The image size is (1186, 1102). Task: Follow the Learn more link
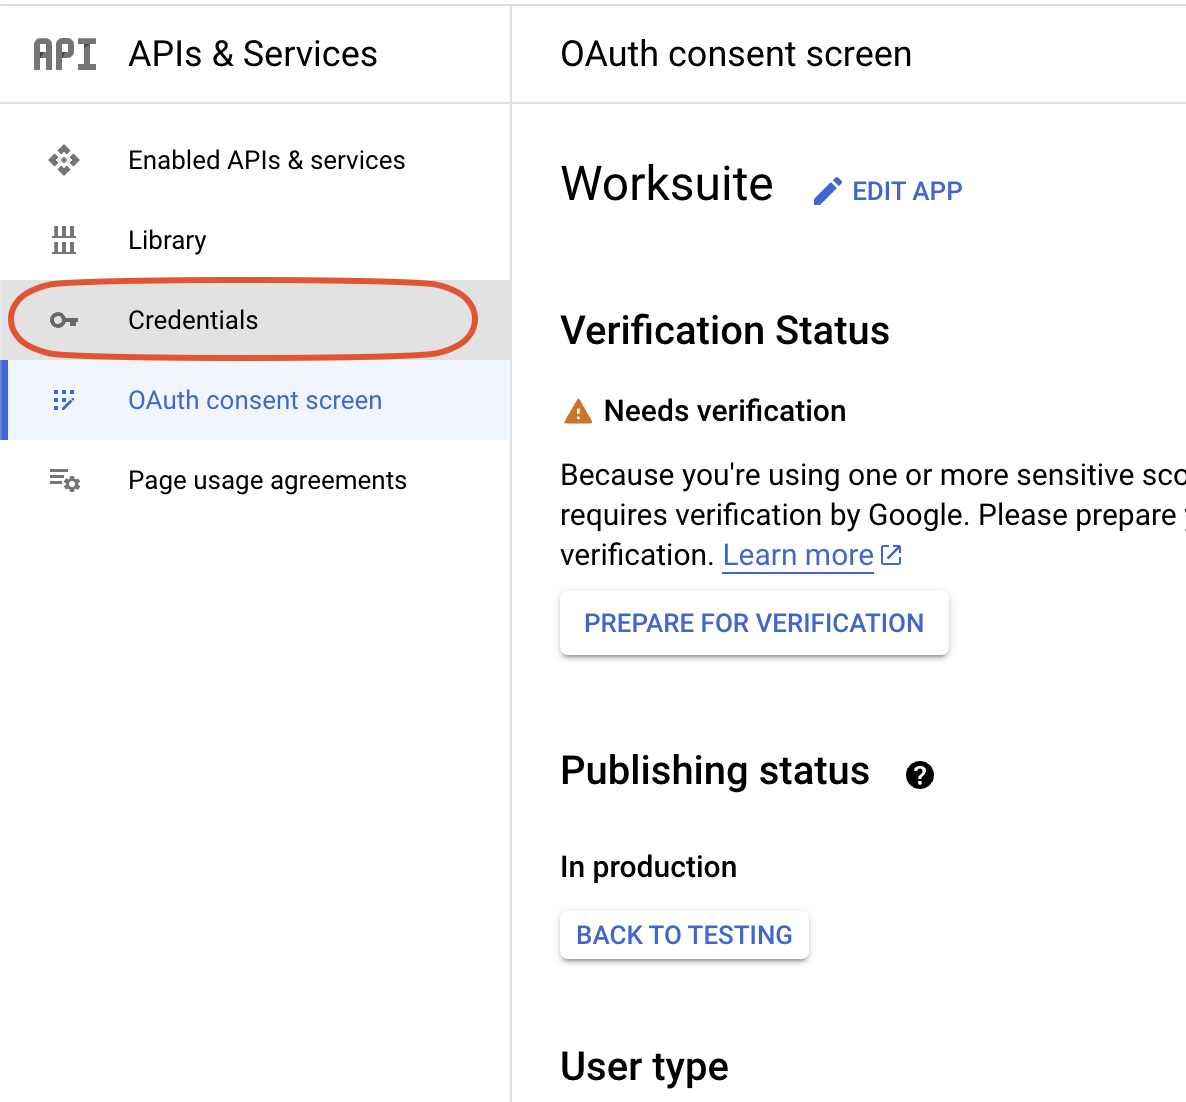coord(798,555)
